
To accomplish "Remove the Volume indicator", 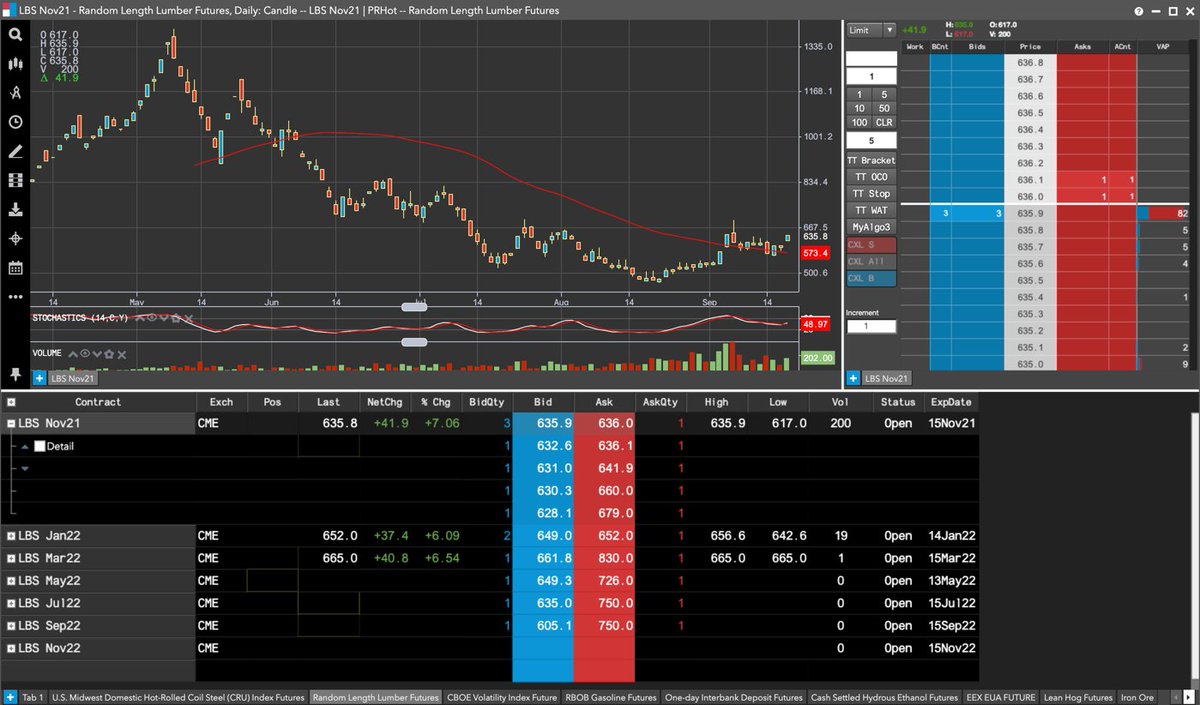I will (122, 354).
